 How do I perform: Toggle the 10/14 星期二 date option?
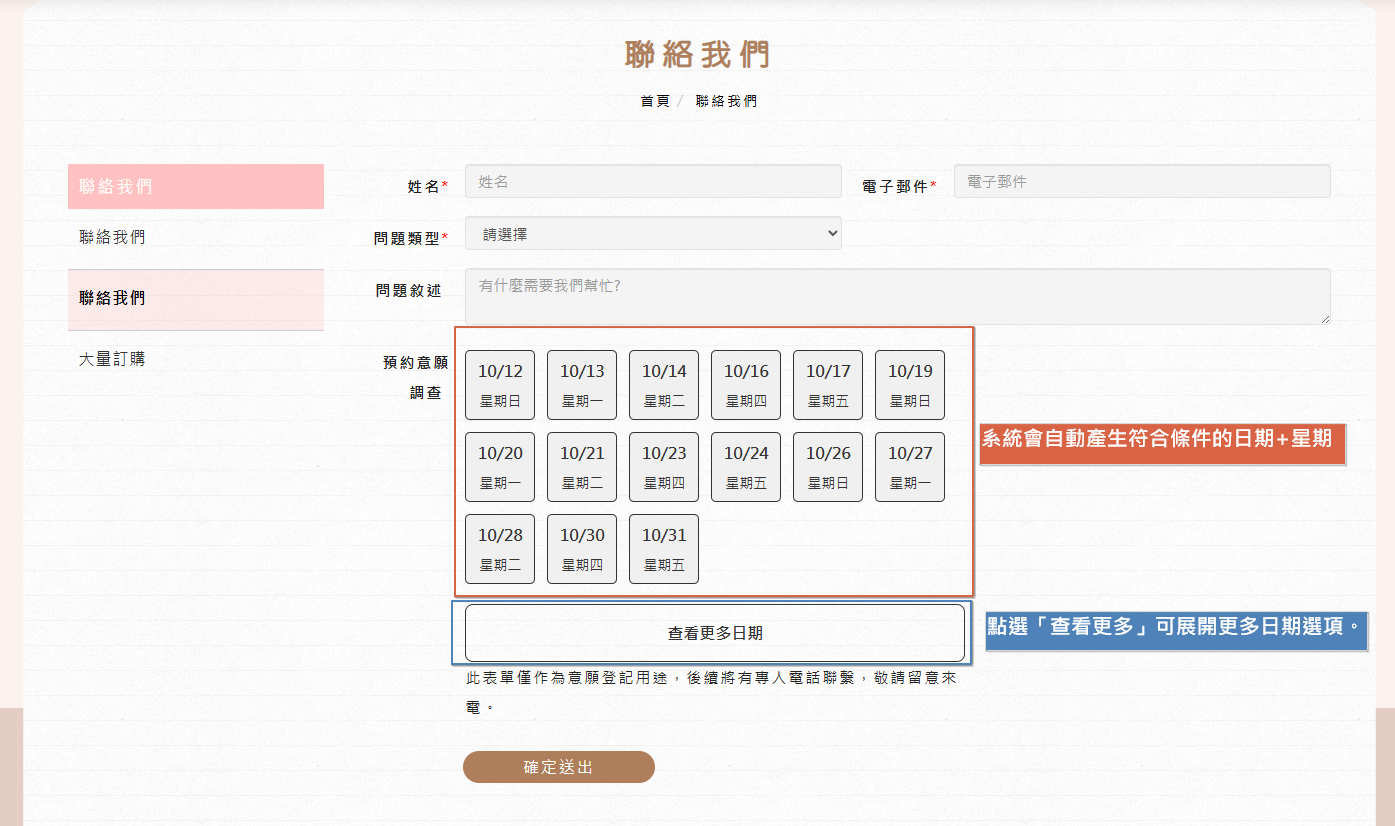(664, 385)
